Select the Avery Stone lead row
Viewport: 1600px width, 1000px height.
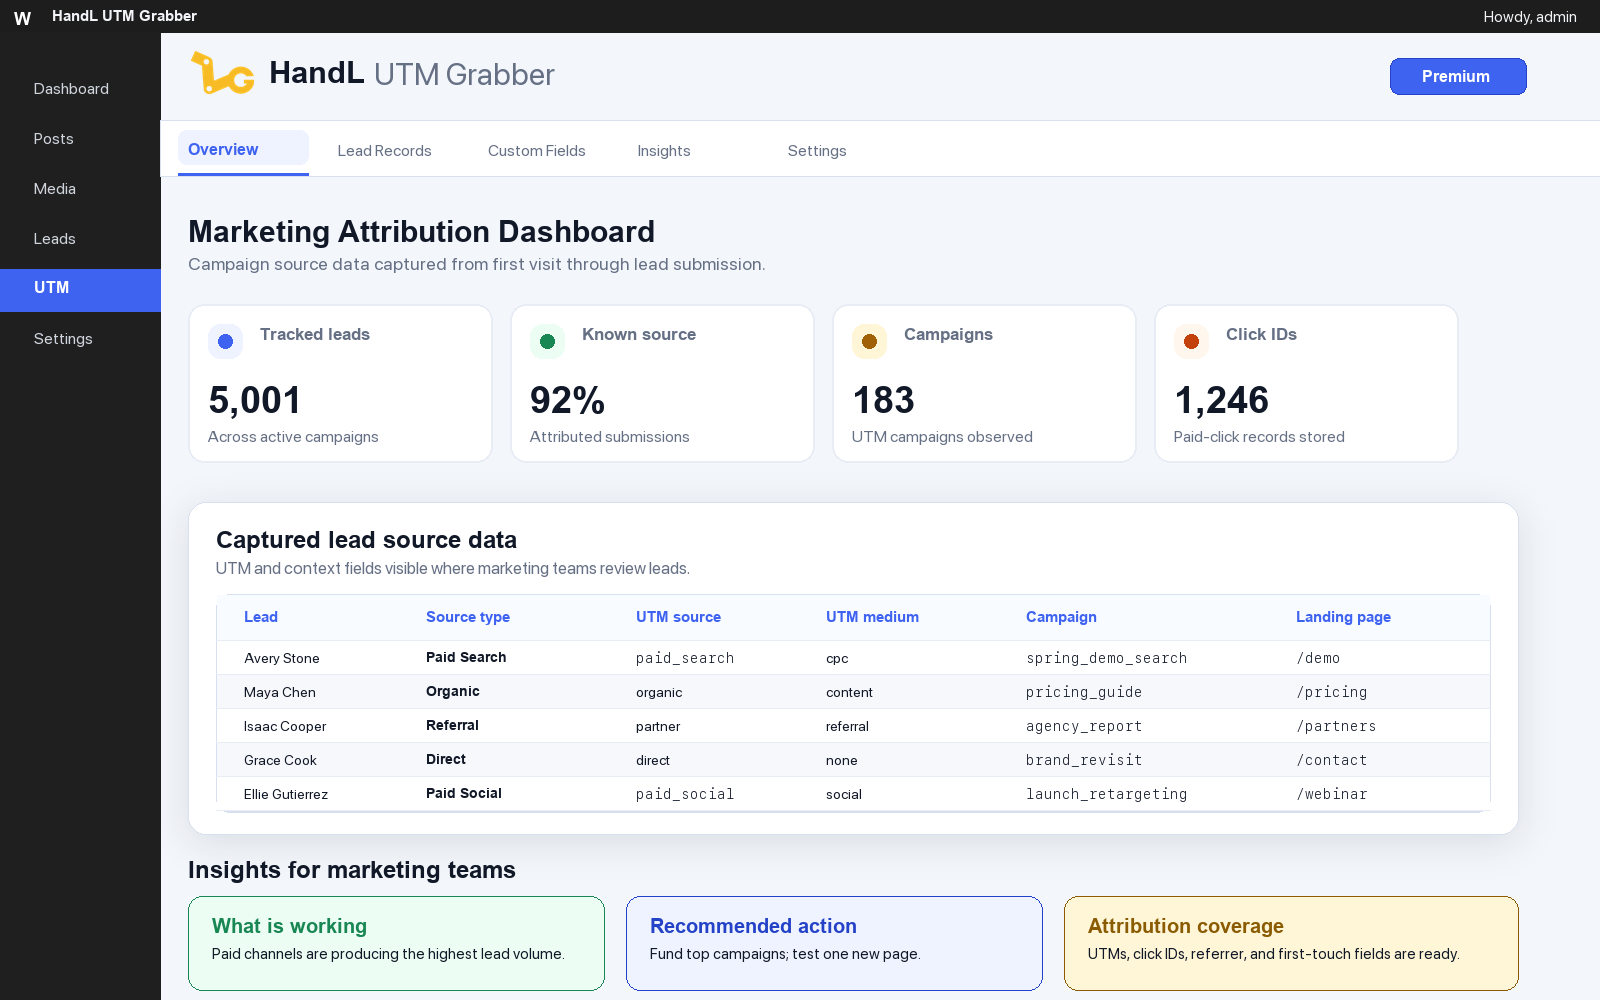tap(853, 658)
